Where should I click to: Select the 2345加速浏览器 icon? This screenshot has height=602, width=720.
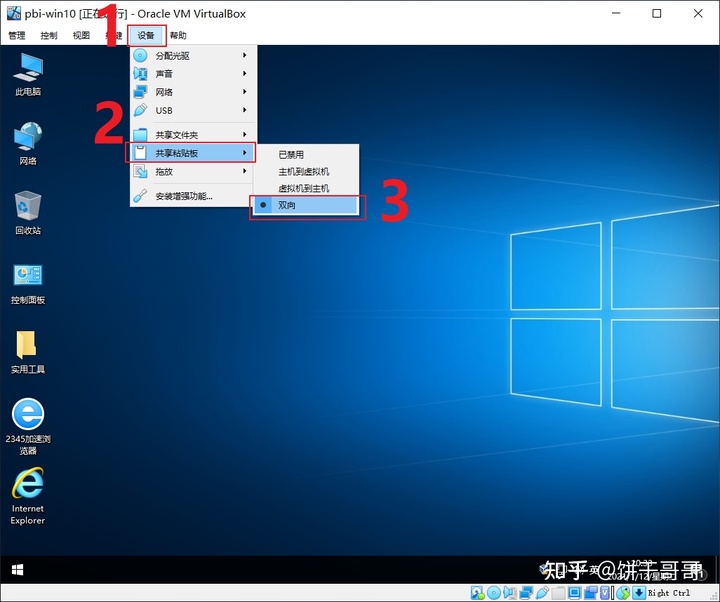pyautogui.click(x=28, y=427)
